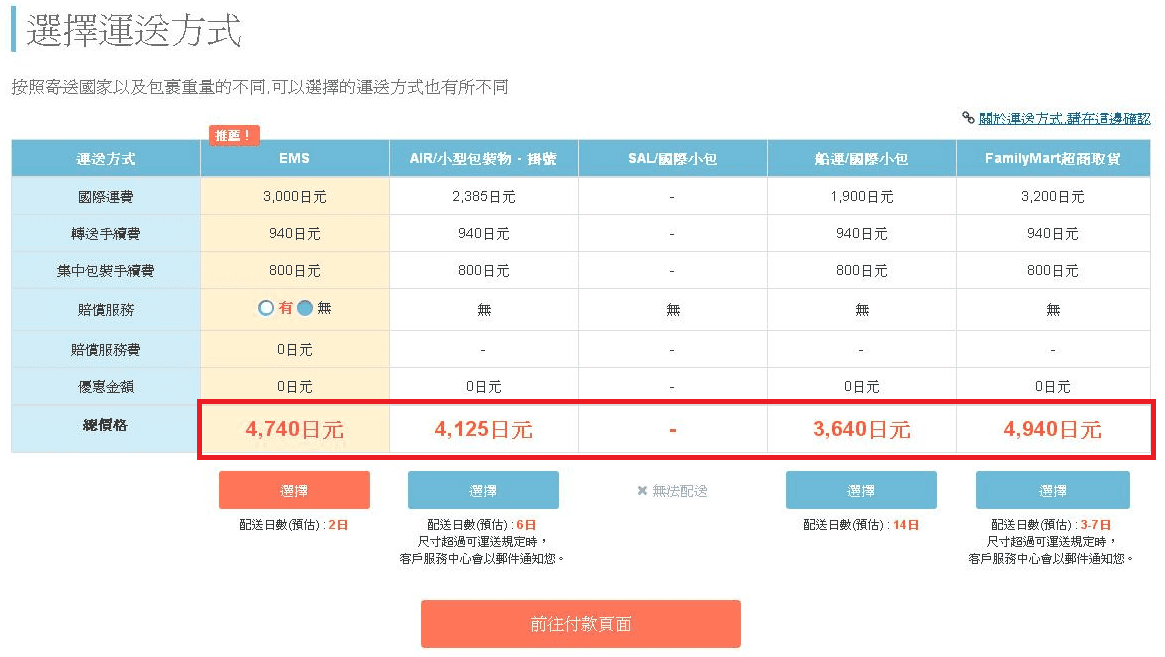Click the 推薦! badge above EMS

[234, 135]
